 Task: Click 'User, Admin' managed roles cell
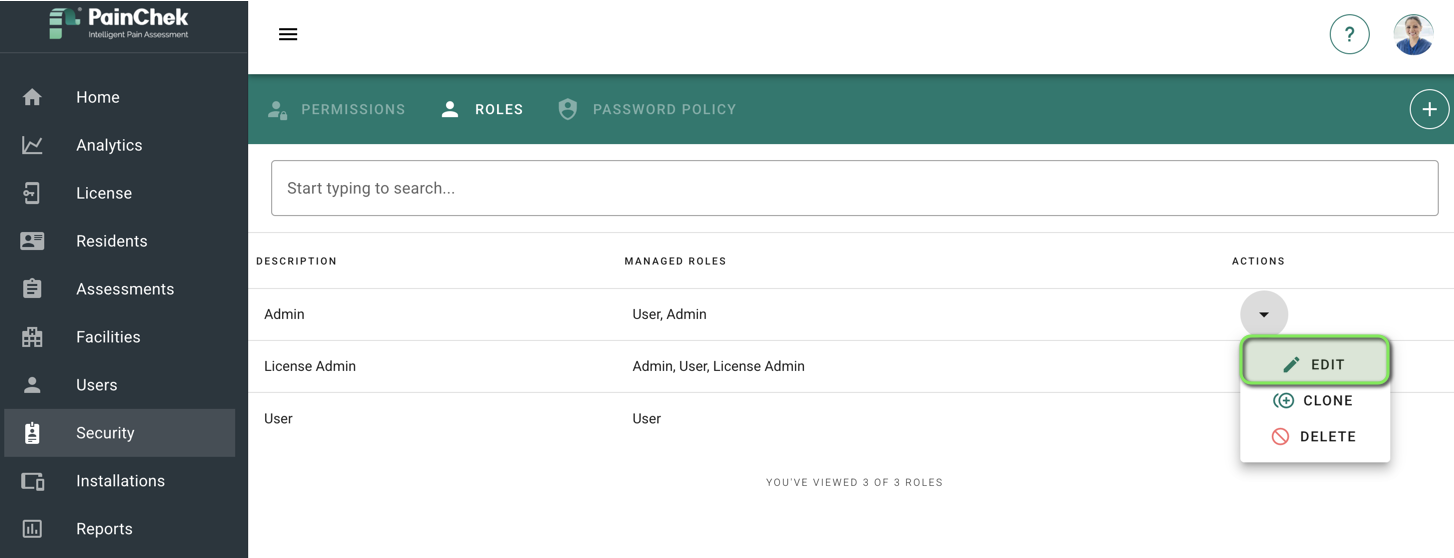click(669, 314)
